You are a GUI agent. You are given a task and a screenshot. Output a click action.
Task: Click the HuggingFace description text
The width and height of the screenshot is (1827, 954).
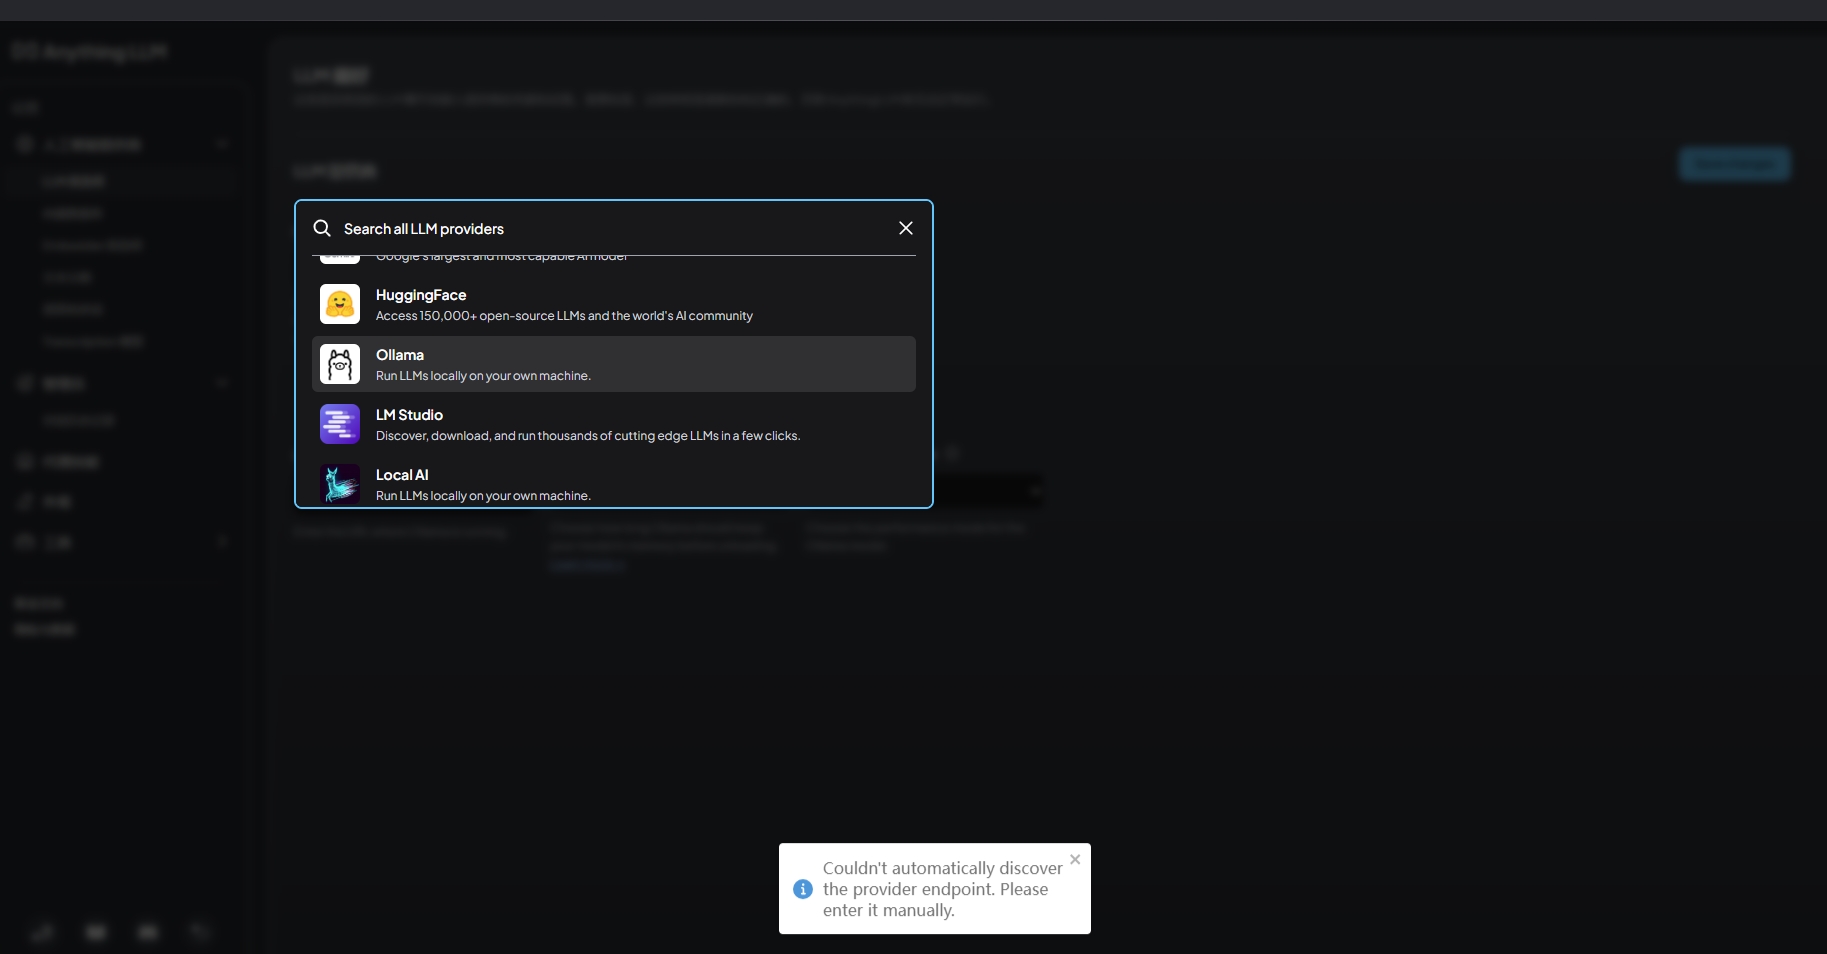pyautogui.click(x=564, y=316)
